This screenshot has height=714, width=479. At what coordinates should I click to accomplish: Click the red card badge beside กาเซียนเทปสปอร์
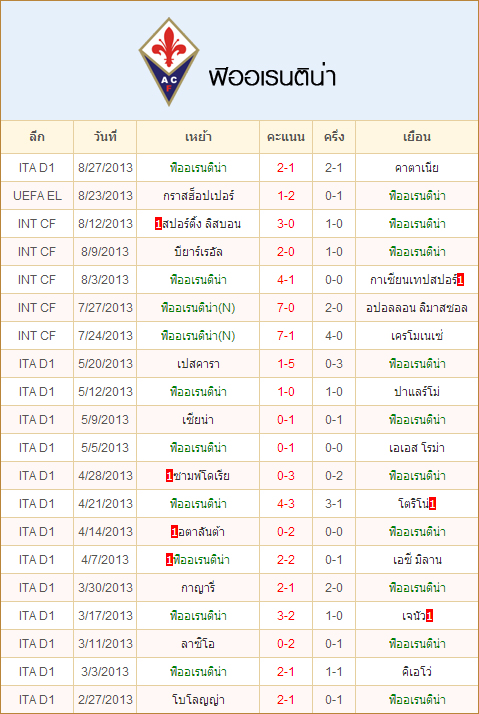pyautogui.click(x=460, y=280)
